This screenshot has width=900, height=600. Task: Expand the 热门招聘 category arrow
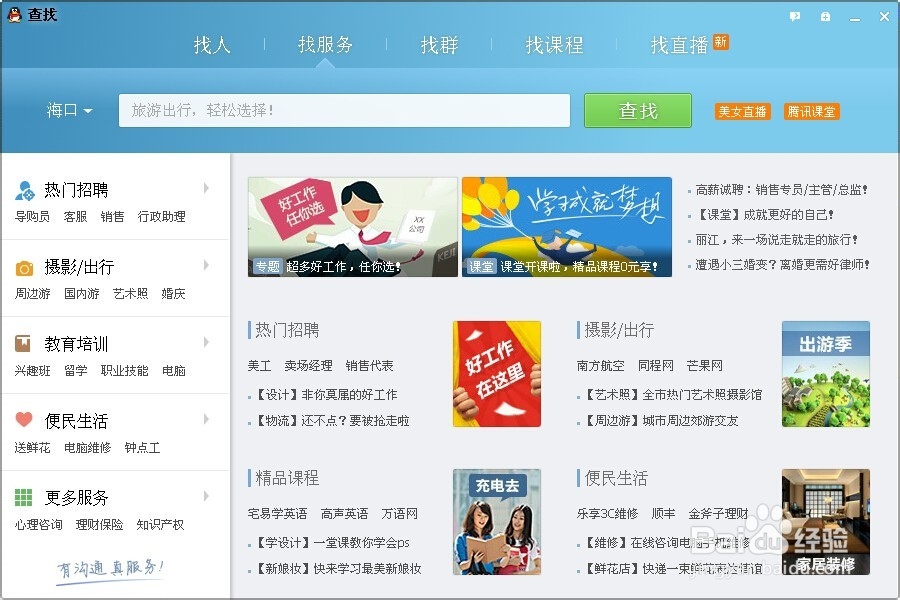206,189
